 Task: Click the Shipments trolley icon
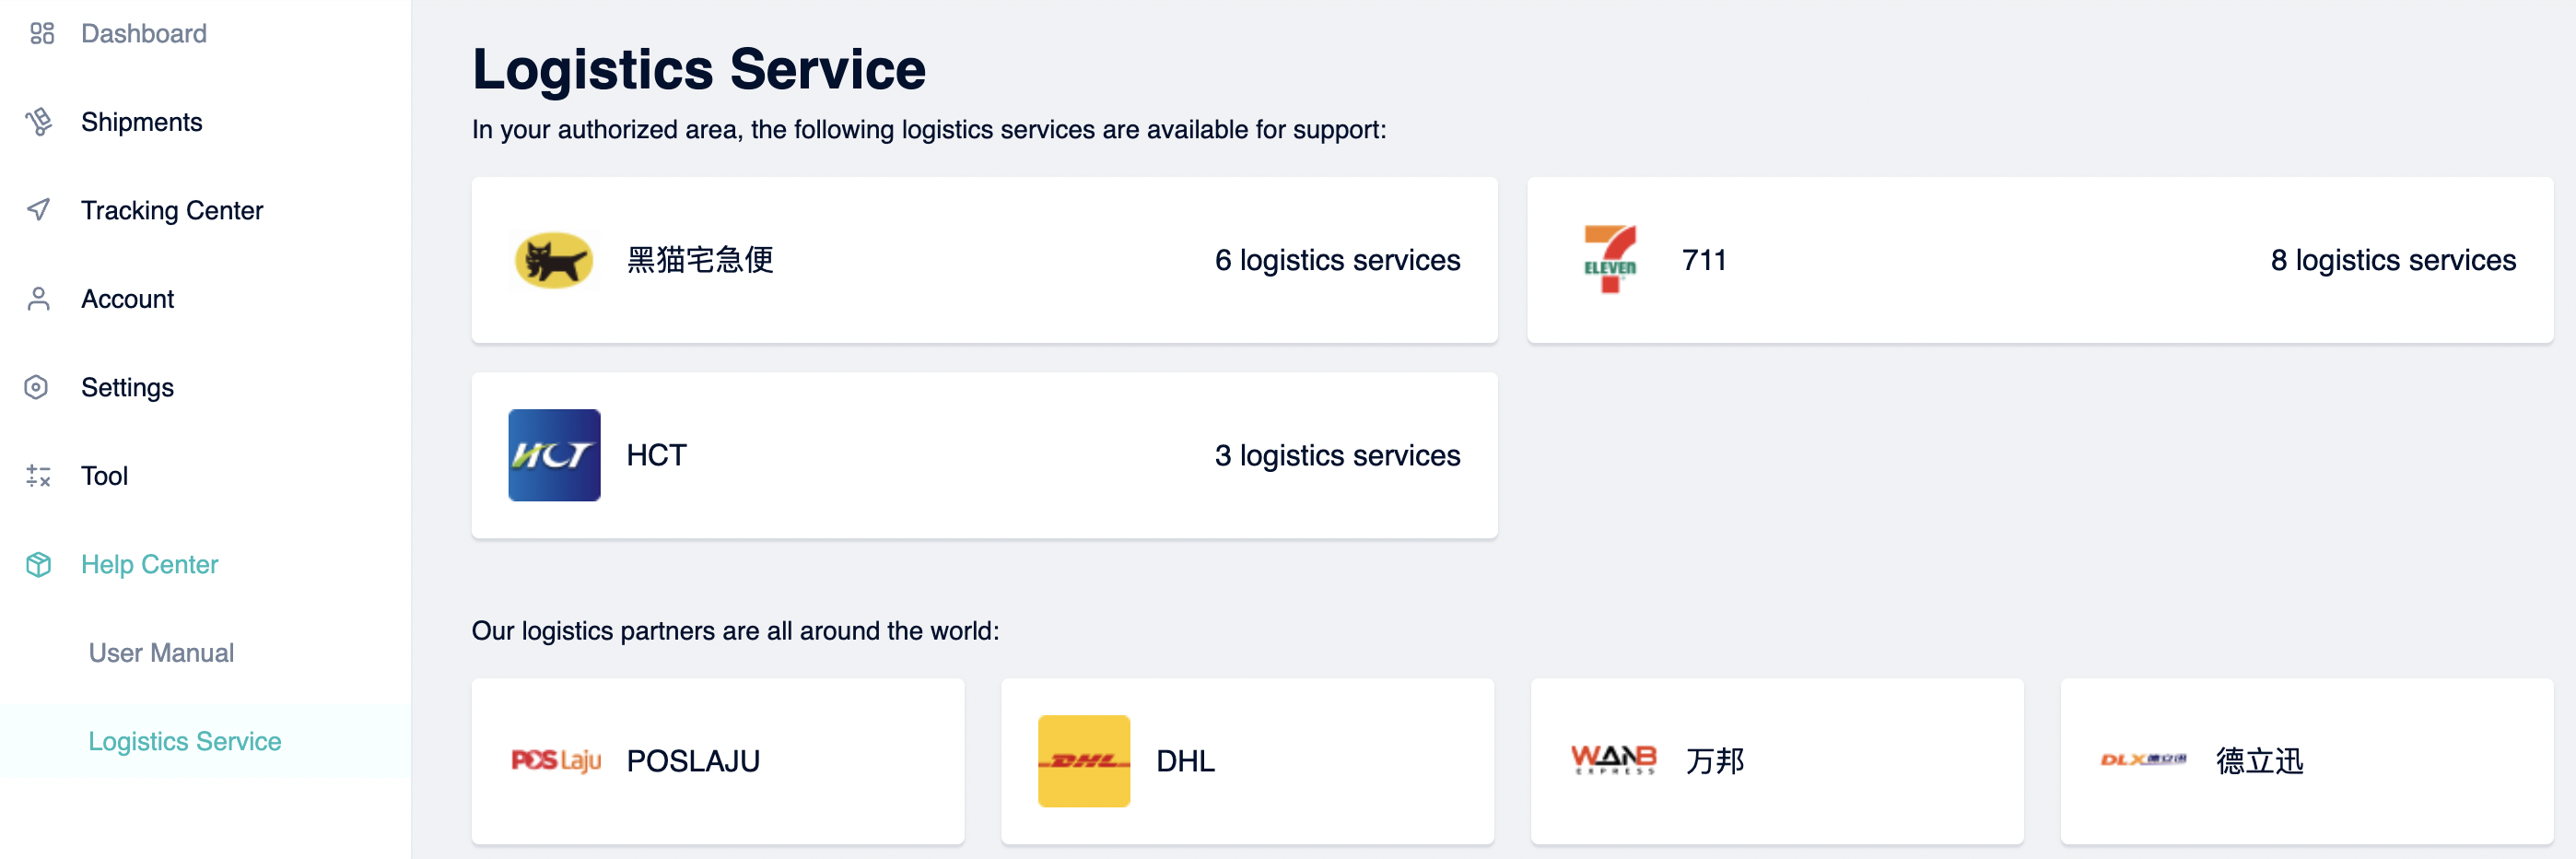click(x=39, y=122)
